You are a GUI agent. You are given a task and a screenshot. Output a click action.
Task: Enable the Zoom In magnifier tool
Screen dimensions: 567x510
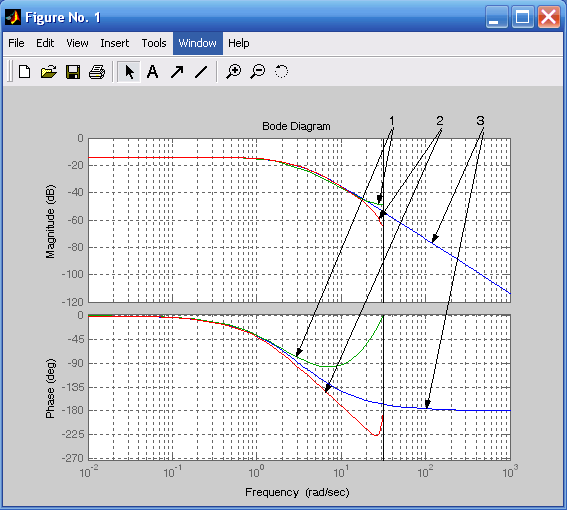(x=234, y=72)
